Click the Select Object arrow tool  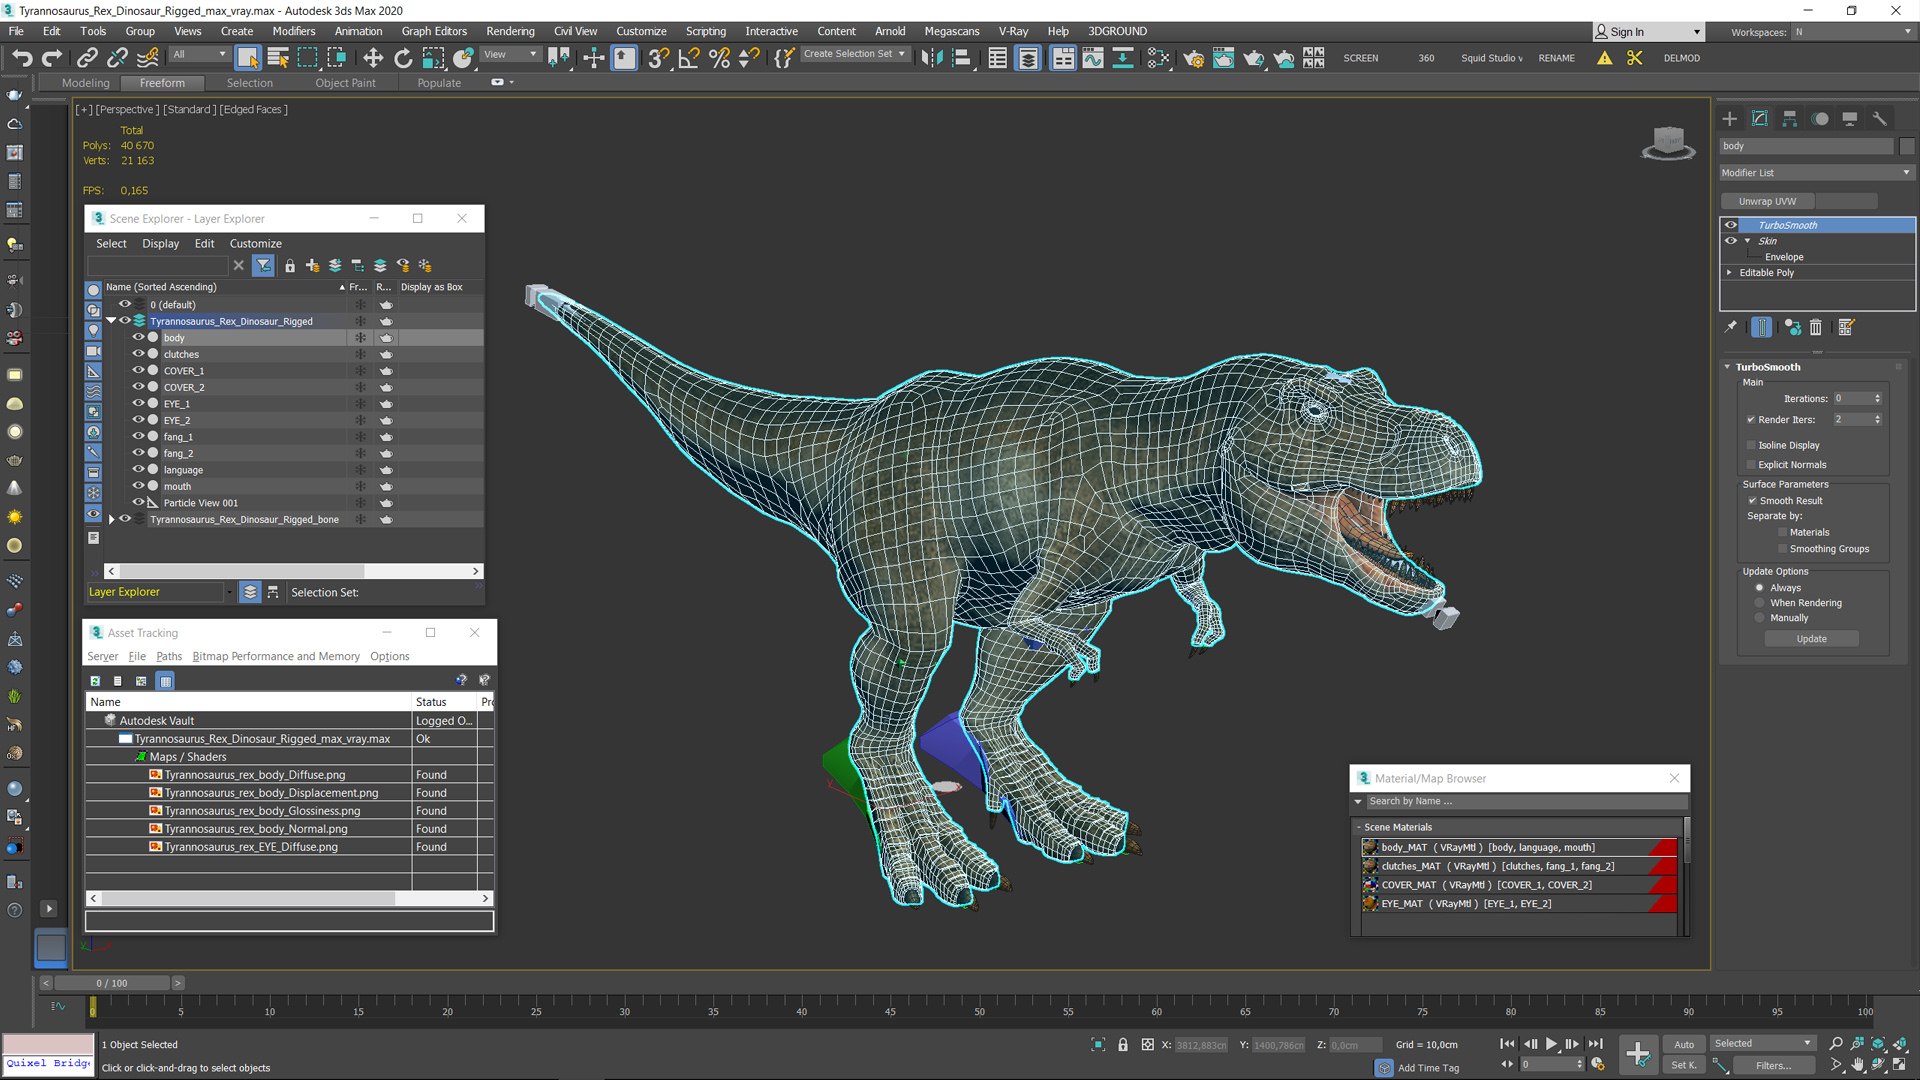tap(247, 58)
